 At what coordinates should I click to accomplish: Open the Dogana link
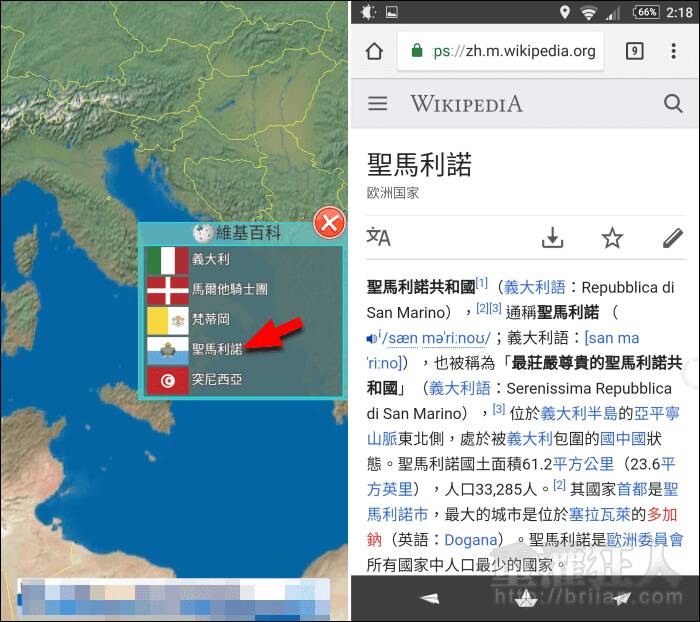pos(471,540)
